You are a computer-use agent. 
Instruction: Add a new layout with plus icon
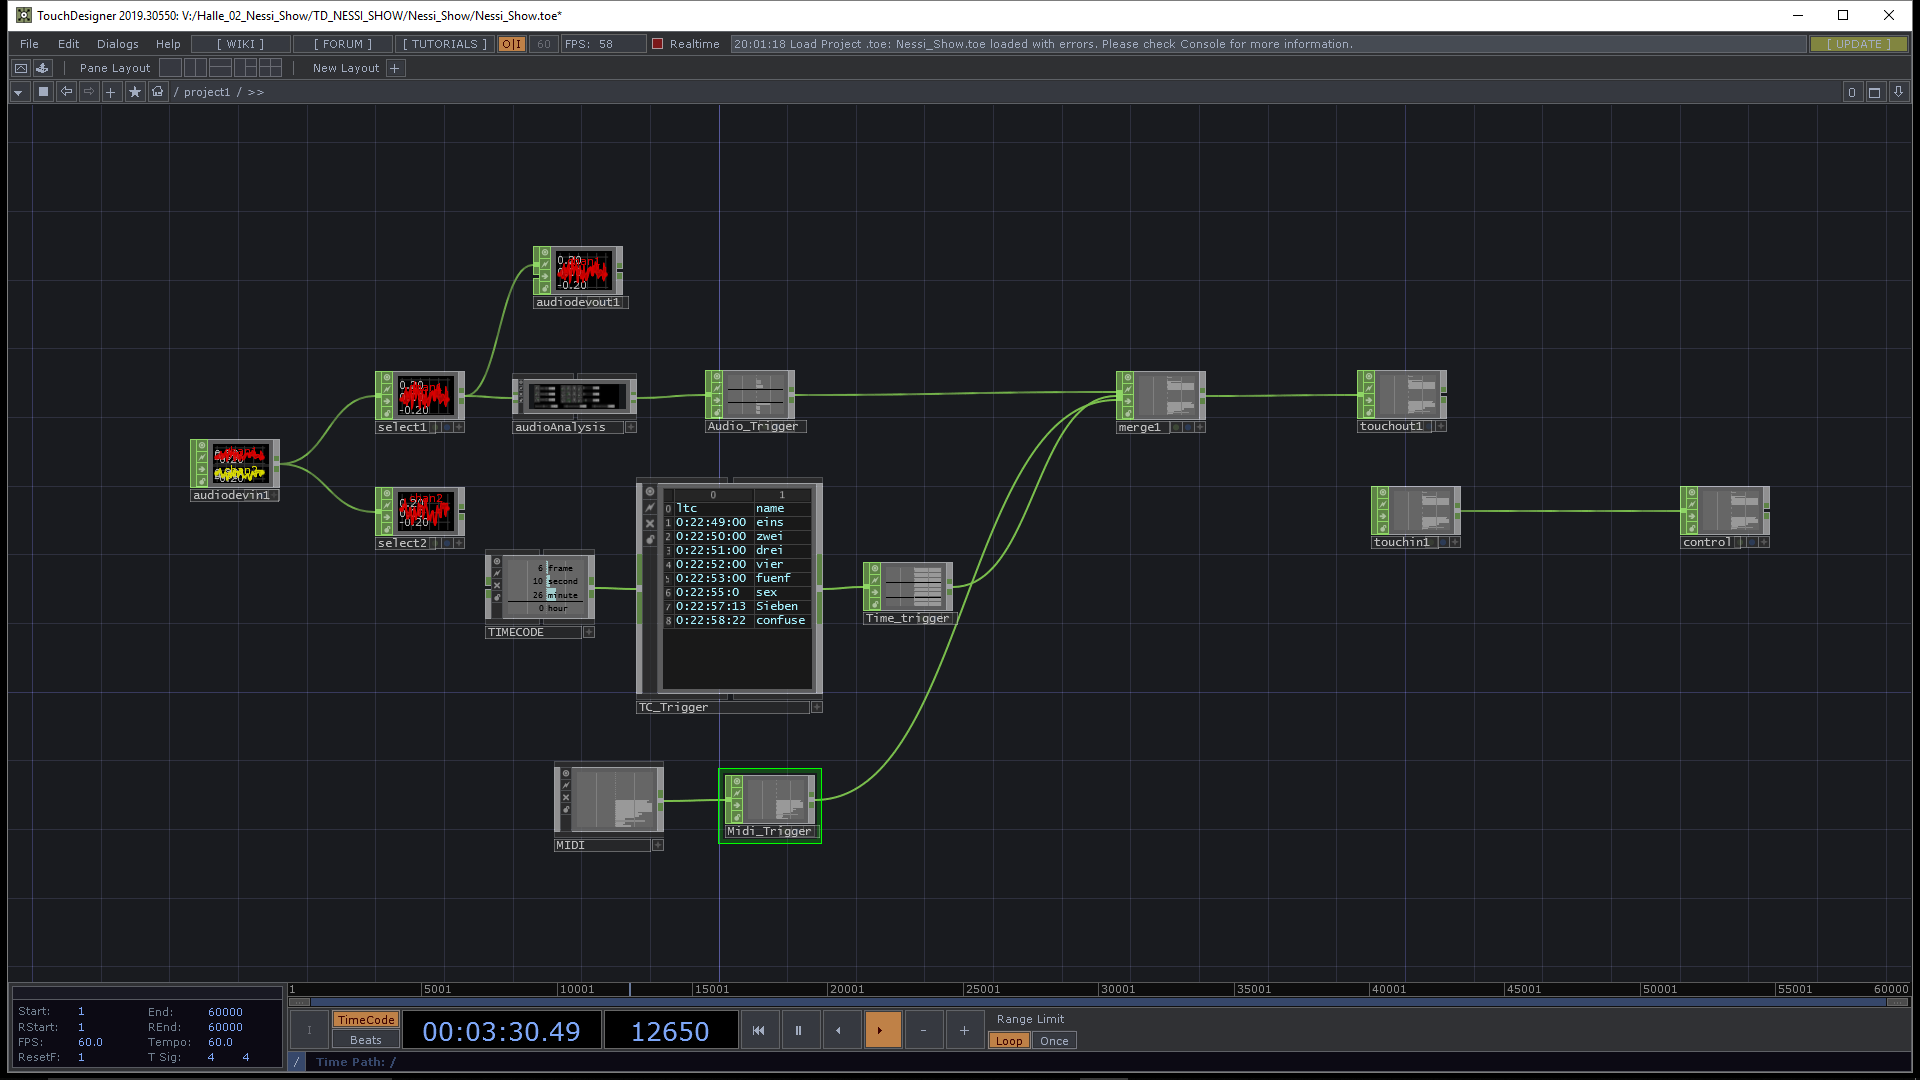[395, 68]
